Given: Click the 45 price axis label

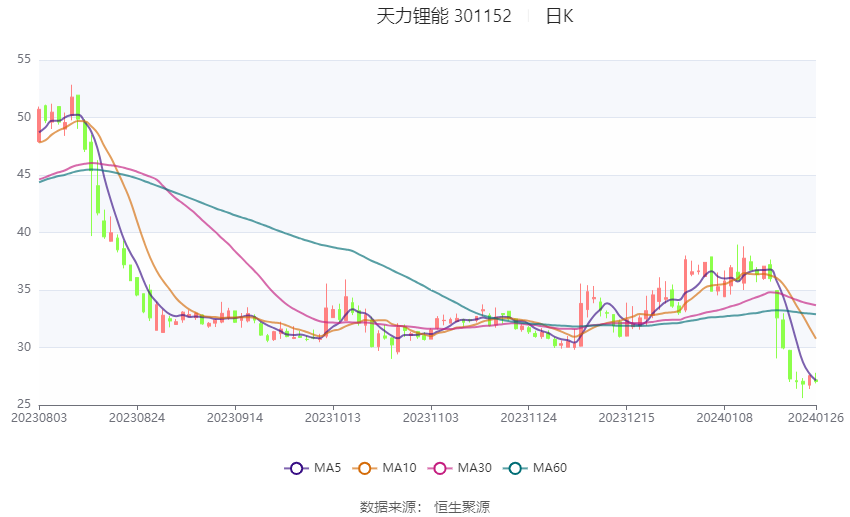Looking at the screenshot, I should pos(24,175).
